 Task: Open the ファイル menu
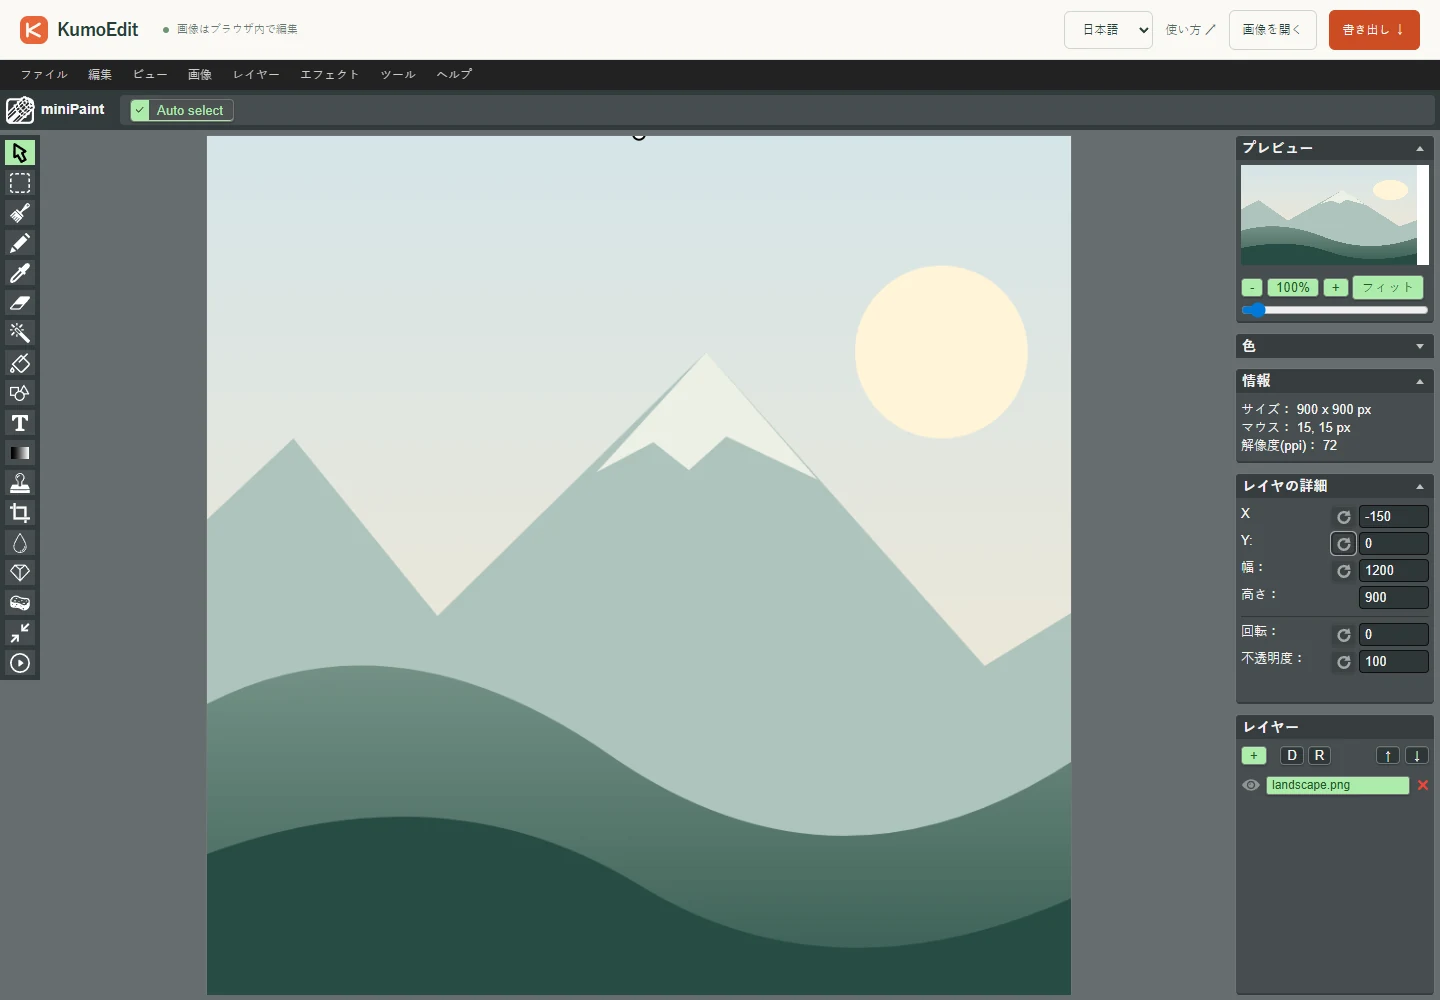click(x=44, y=75)
